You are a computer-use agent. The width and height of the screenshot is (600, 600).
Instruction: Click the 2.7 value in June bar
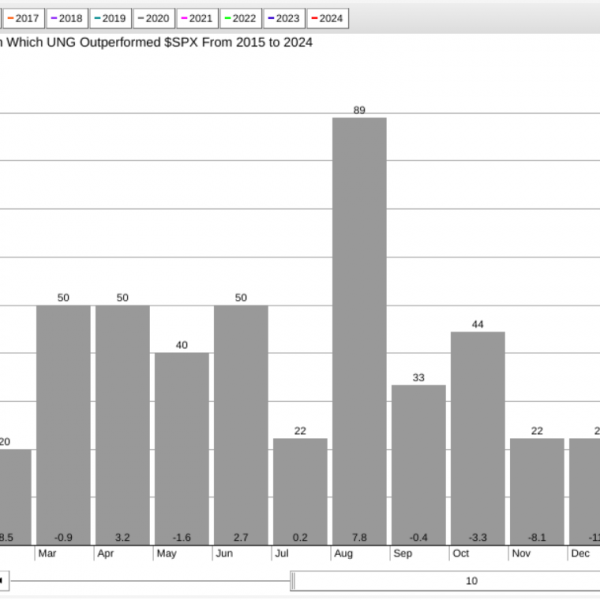(x=241, y=538)
